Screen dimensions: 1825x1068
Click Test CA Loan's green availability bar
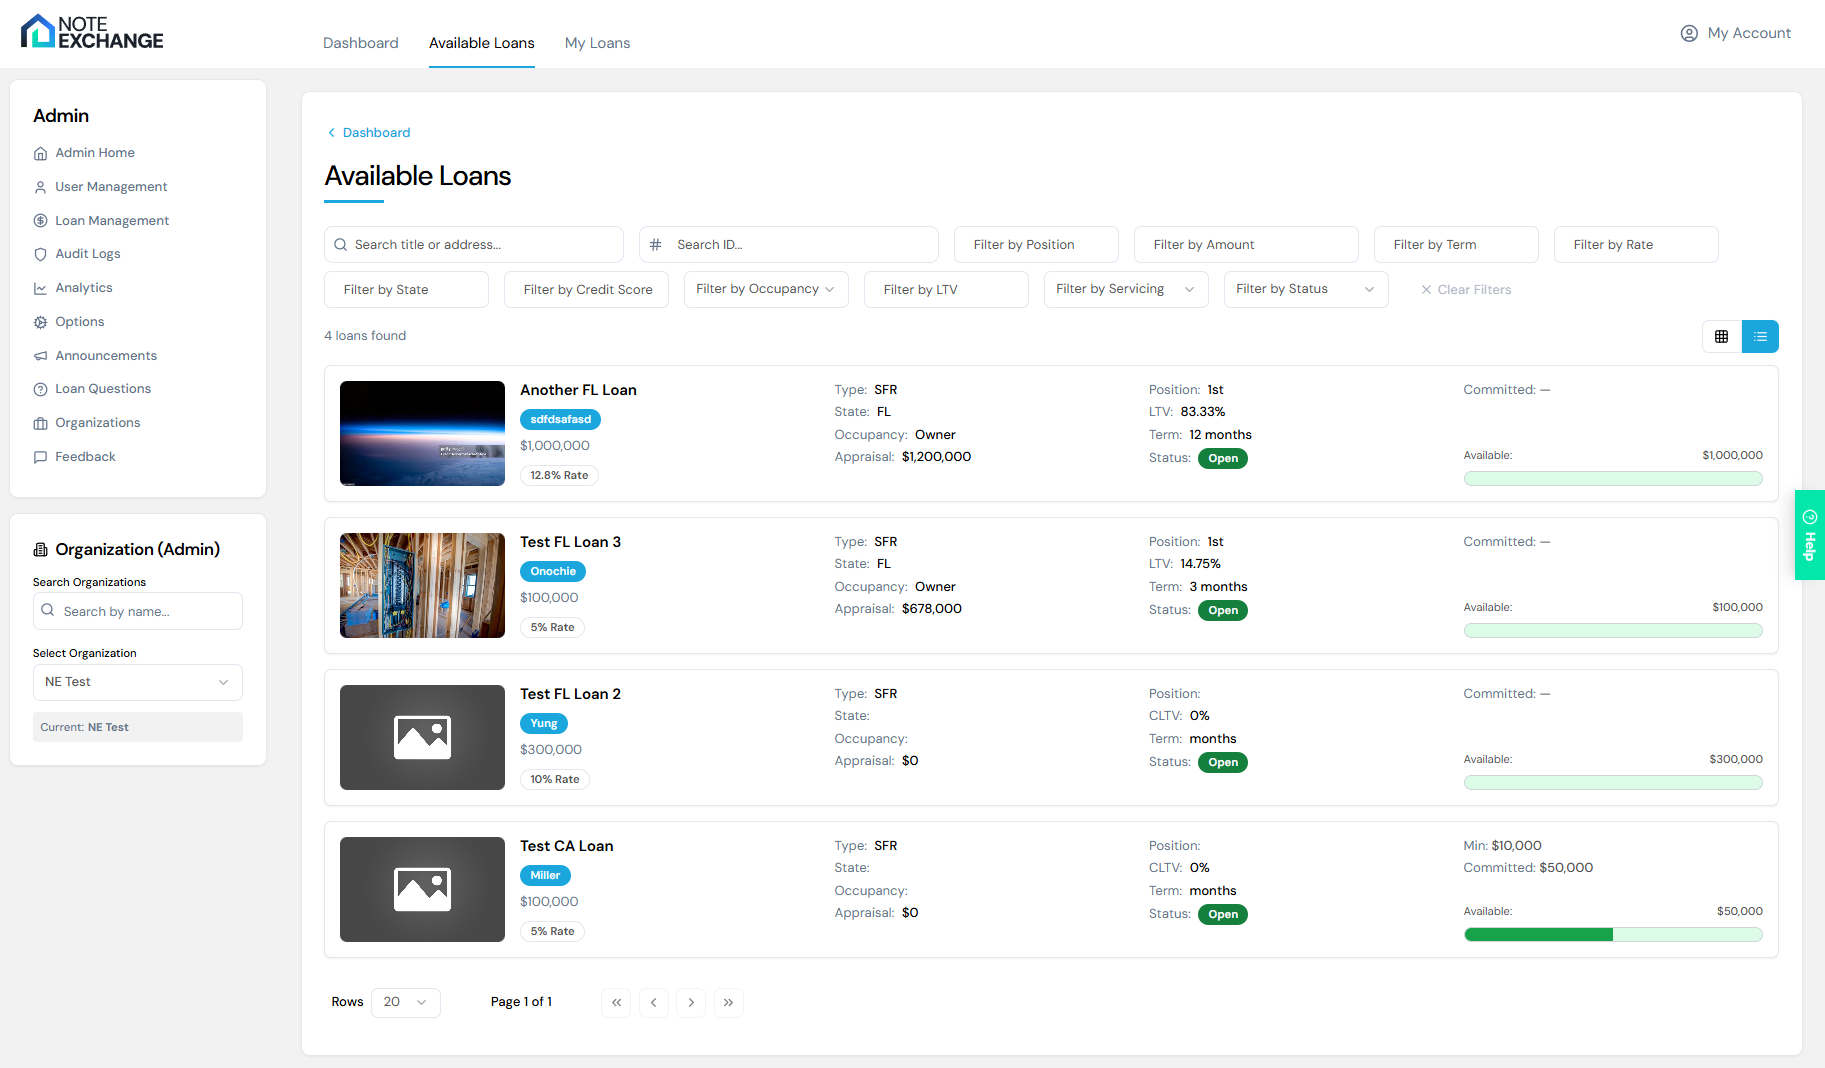(1612, 934)
